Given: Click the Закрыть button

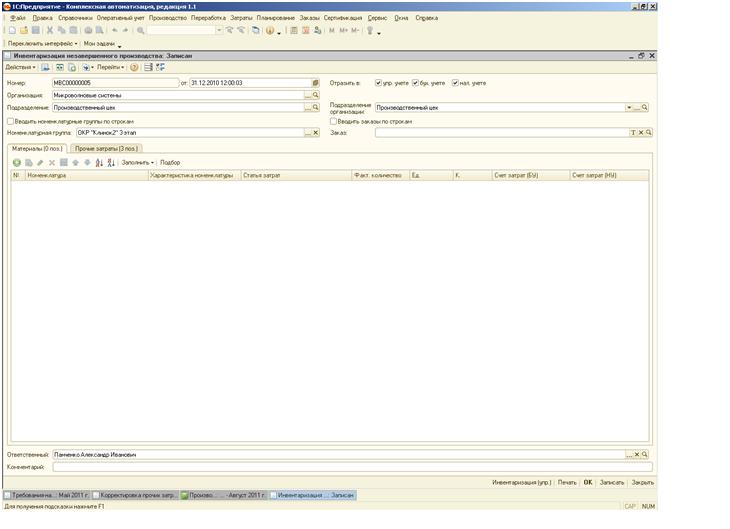Looking at the screenshot, I should point(642,482).
